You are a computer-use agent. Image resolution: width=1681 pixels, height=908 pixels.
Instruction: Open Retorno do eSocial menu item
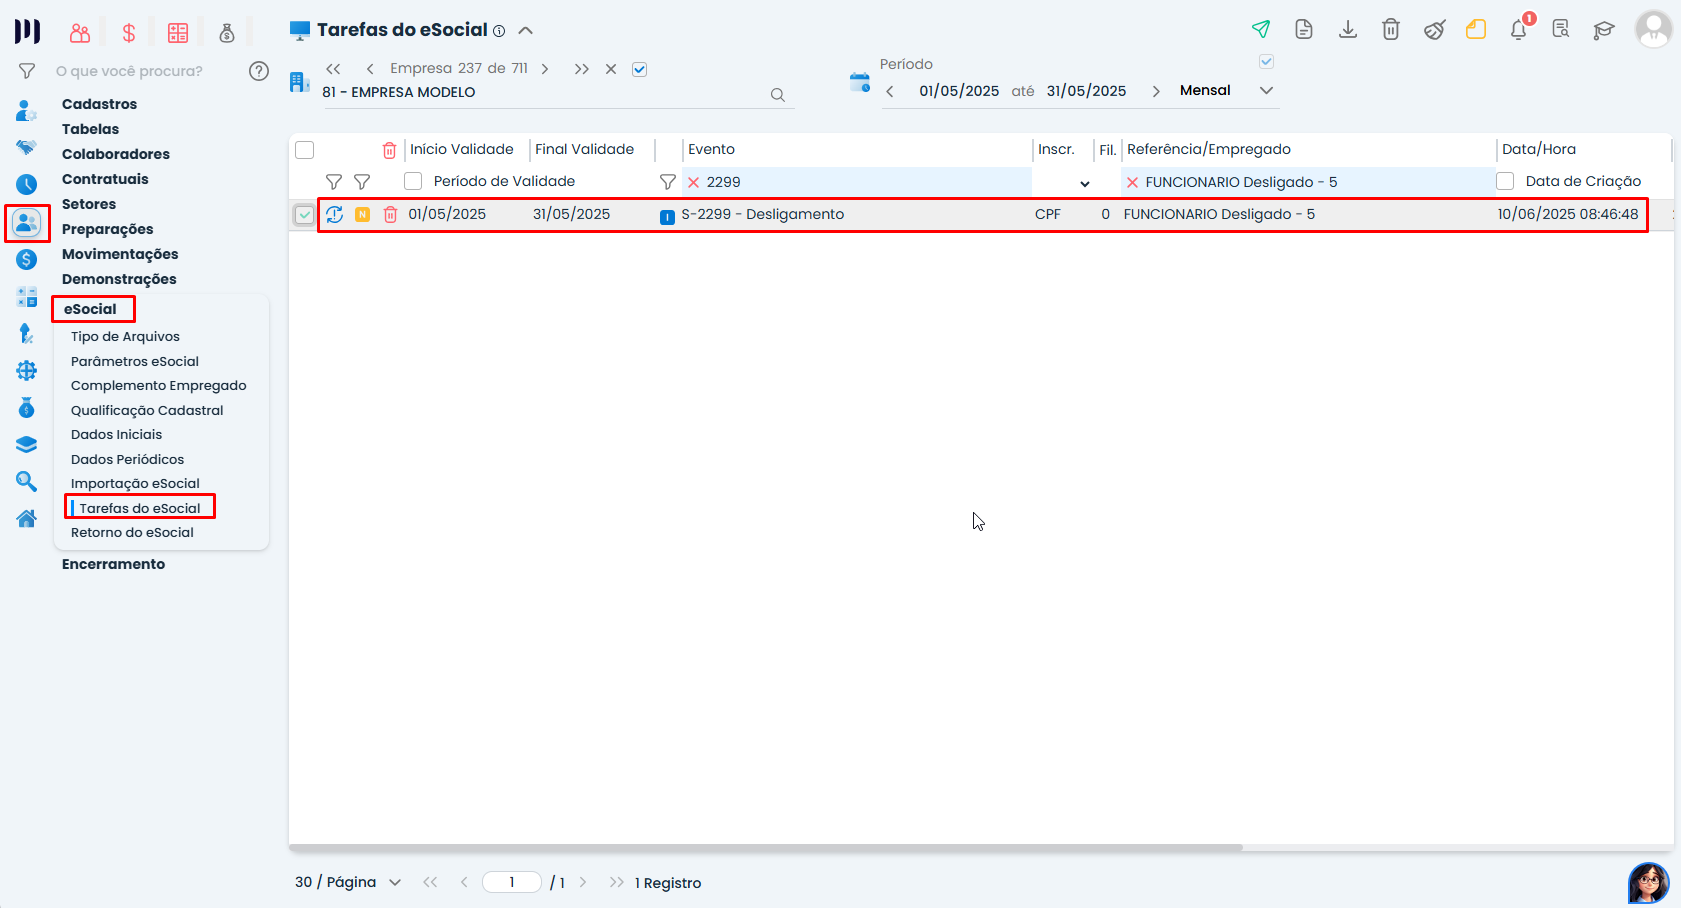[x=132, y=532]
